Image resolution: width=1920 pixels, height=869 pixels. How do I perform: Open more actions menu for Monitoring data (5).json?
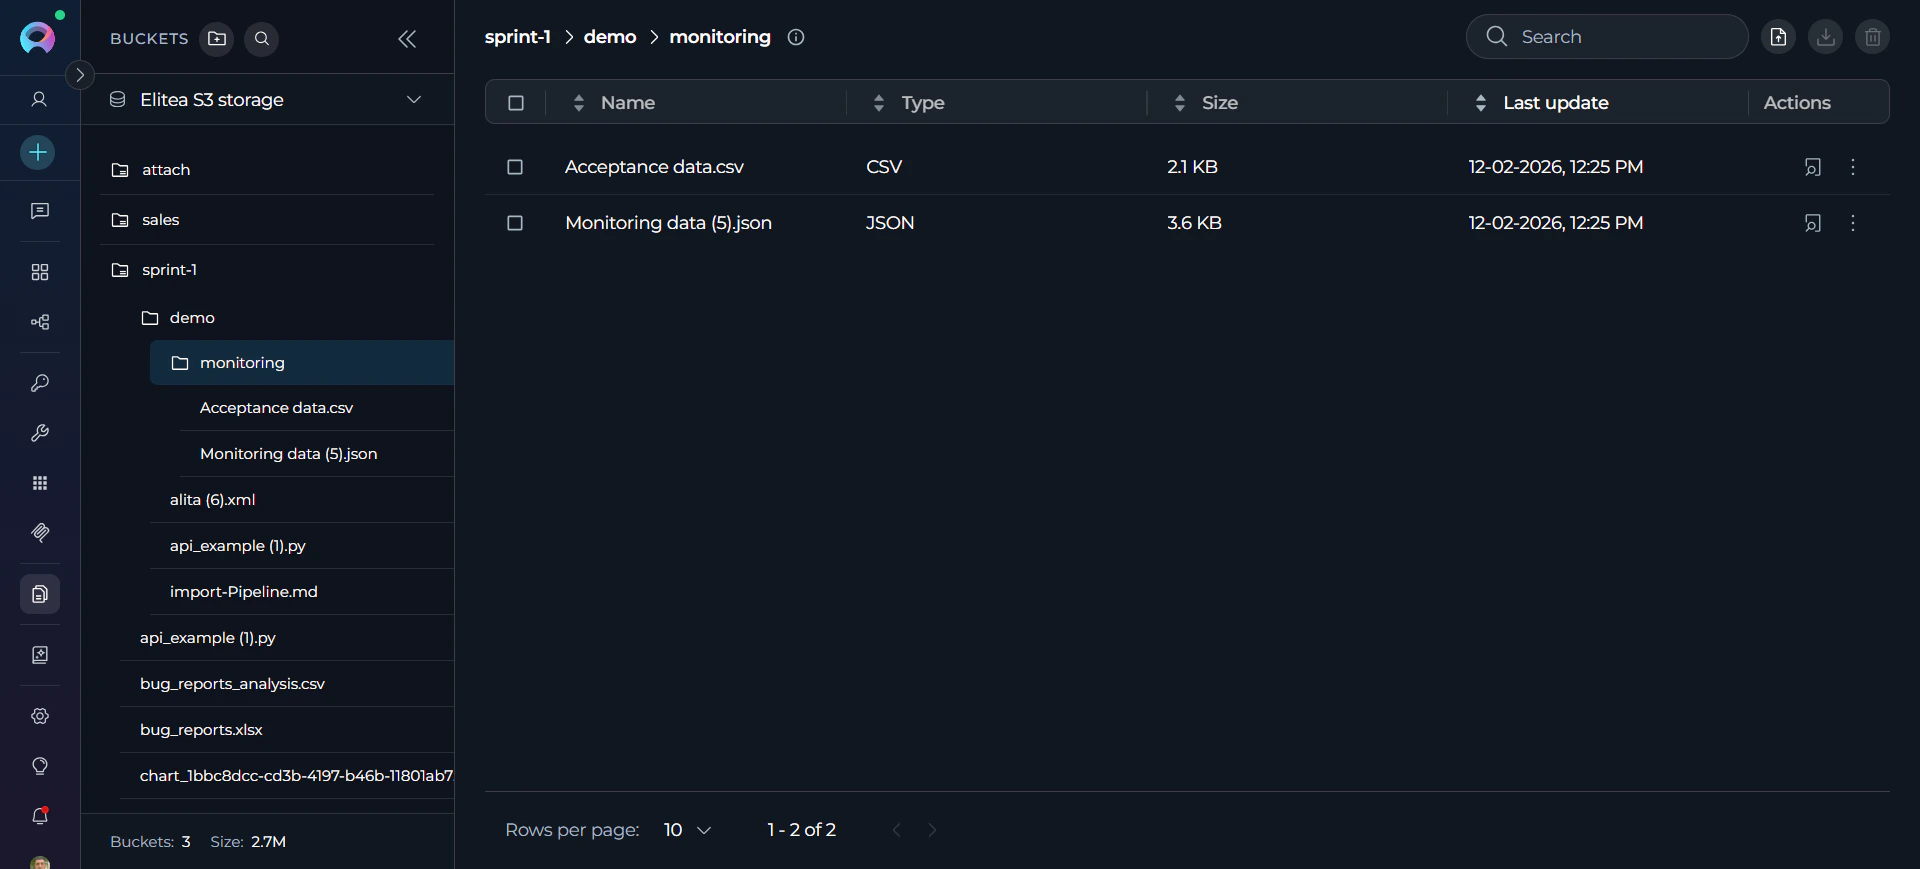1853,223
